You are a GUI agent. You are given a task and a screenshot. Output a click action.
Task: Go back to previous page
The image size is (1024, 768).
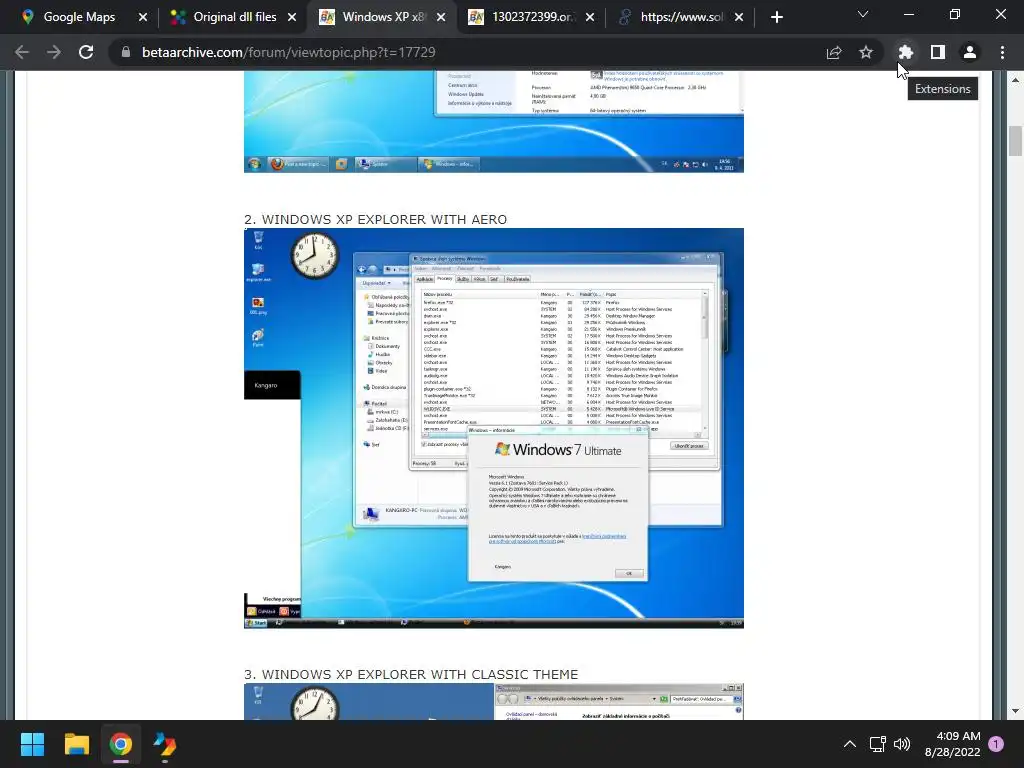click(22, 52)
